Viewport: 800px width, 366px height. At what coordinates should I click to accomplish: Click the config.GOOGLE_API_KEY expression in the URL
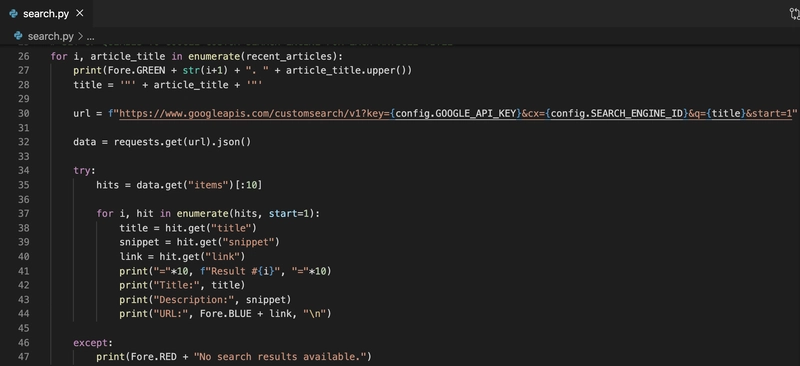point(457,113)
